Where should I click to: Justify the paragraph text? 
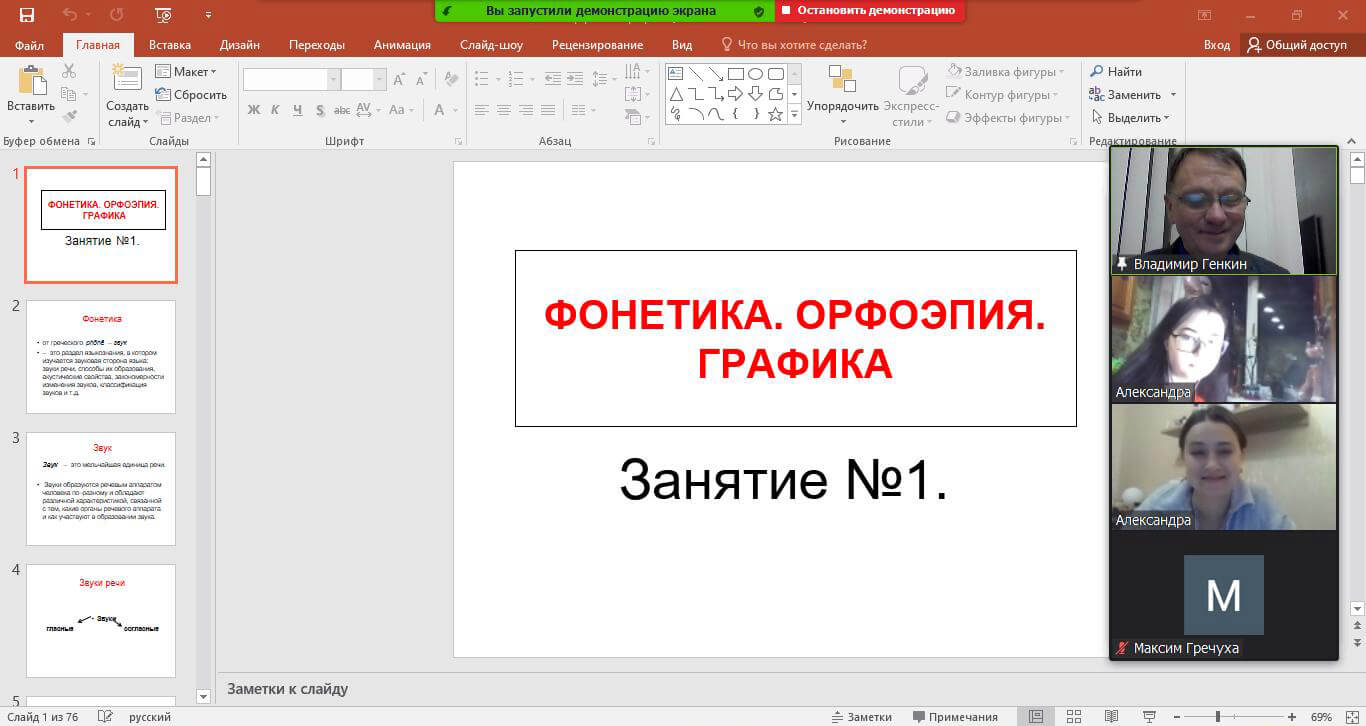point(549,110)
